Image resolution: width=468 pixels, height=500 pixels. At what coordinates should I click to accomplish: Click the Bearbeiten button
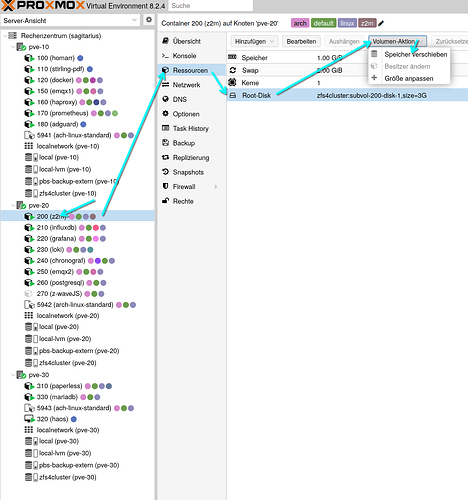[301, 41]
